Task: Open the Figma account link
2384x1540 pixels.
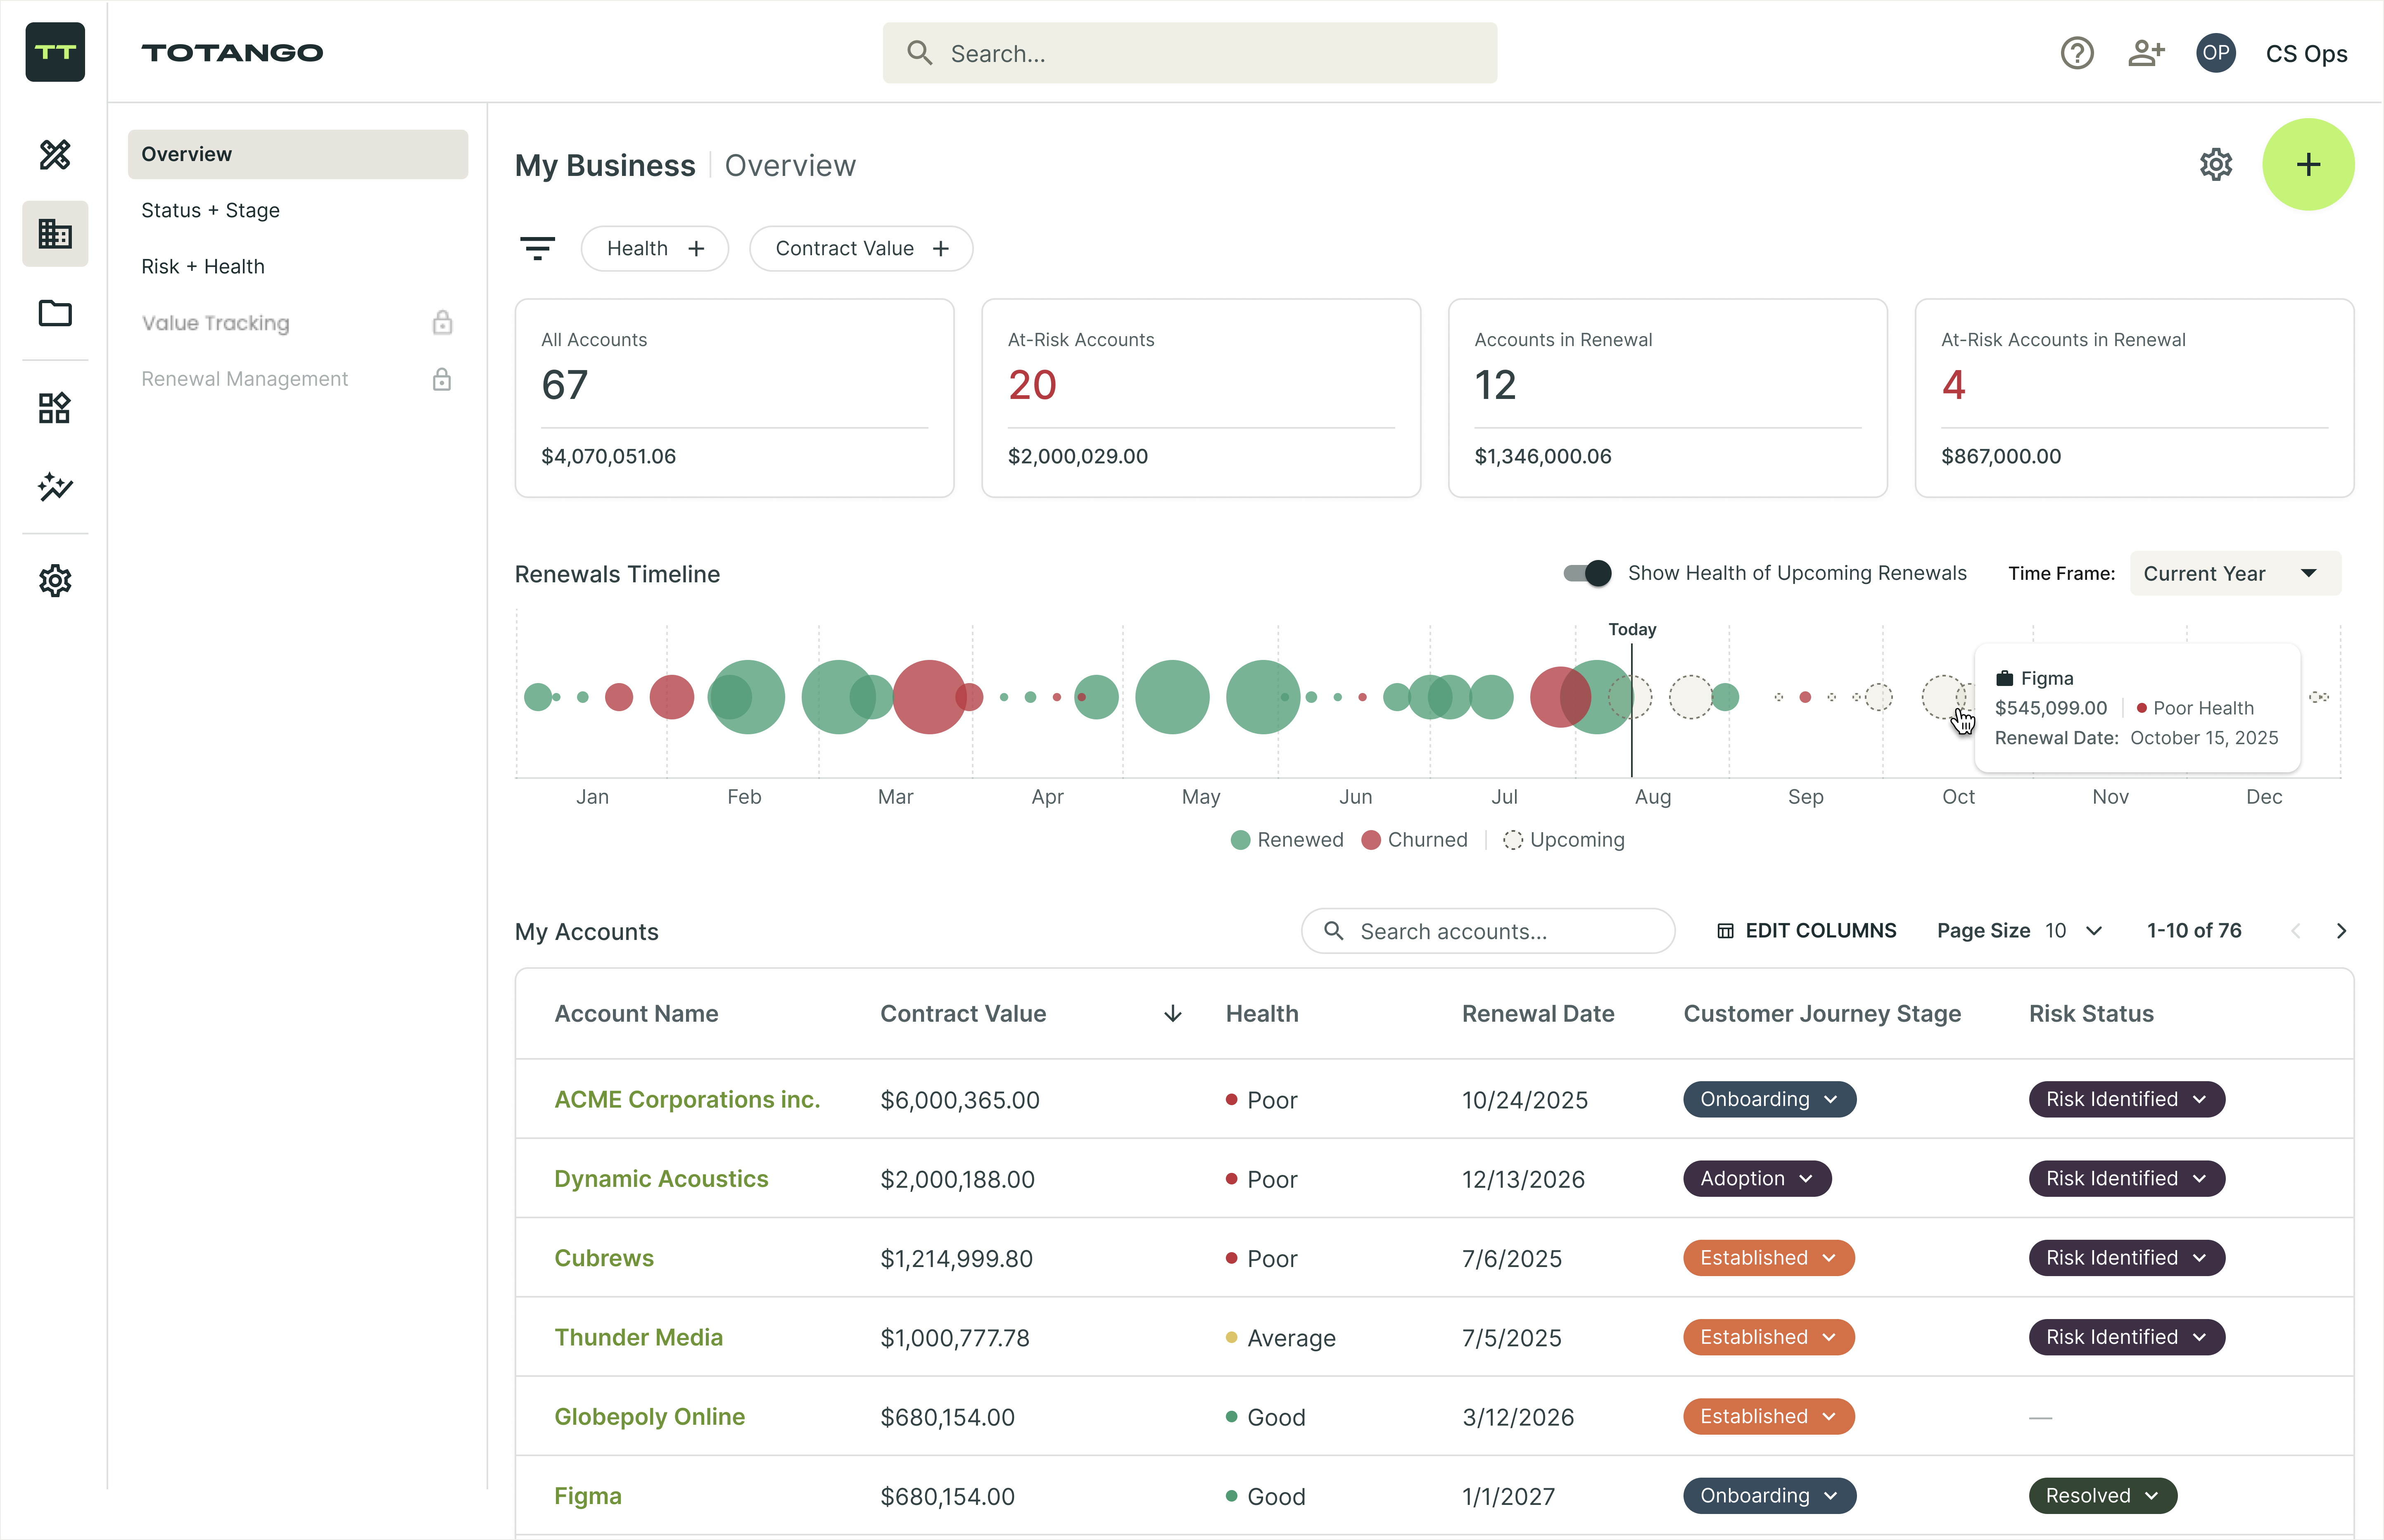Action: (x=588, y=1496)
